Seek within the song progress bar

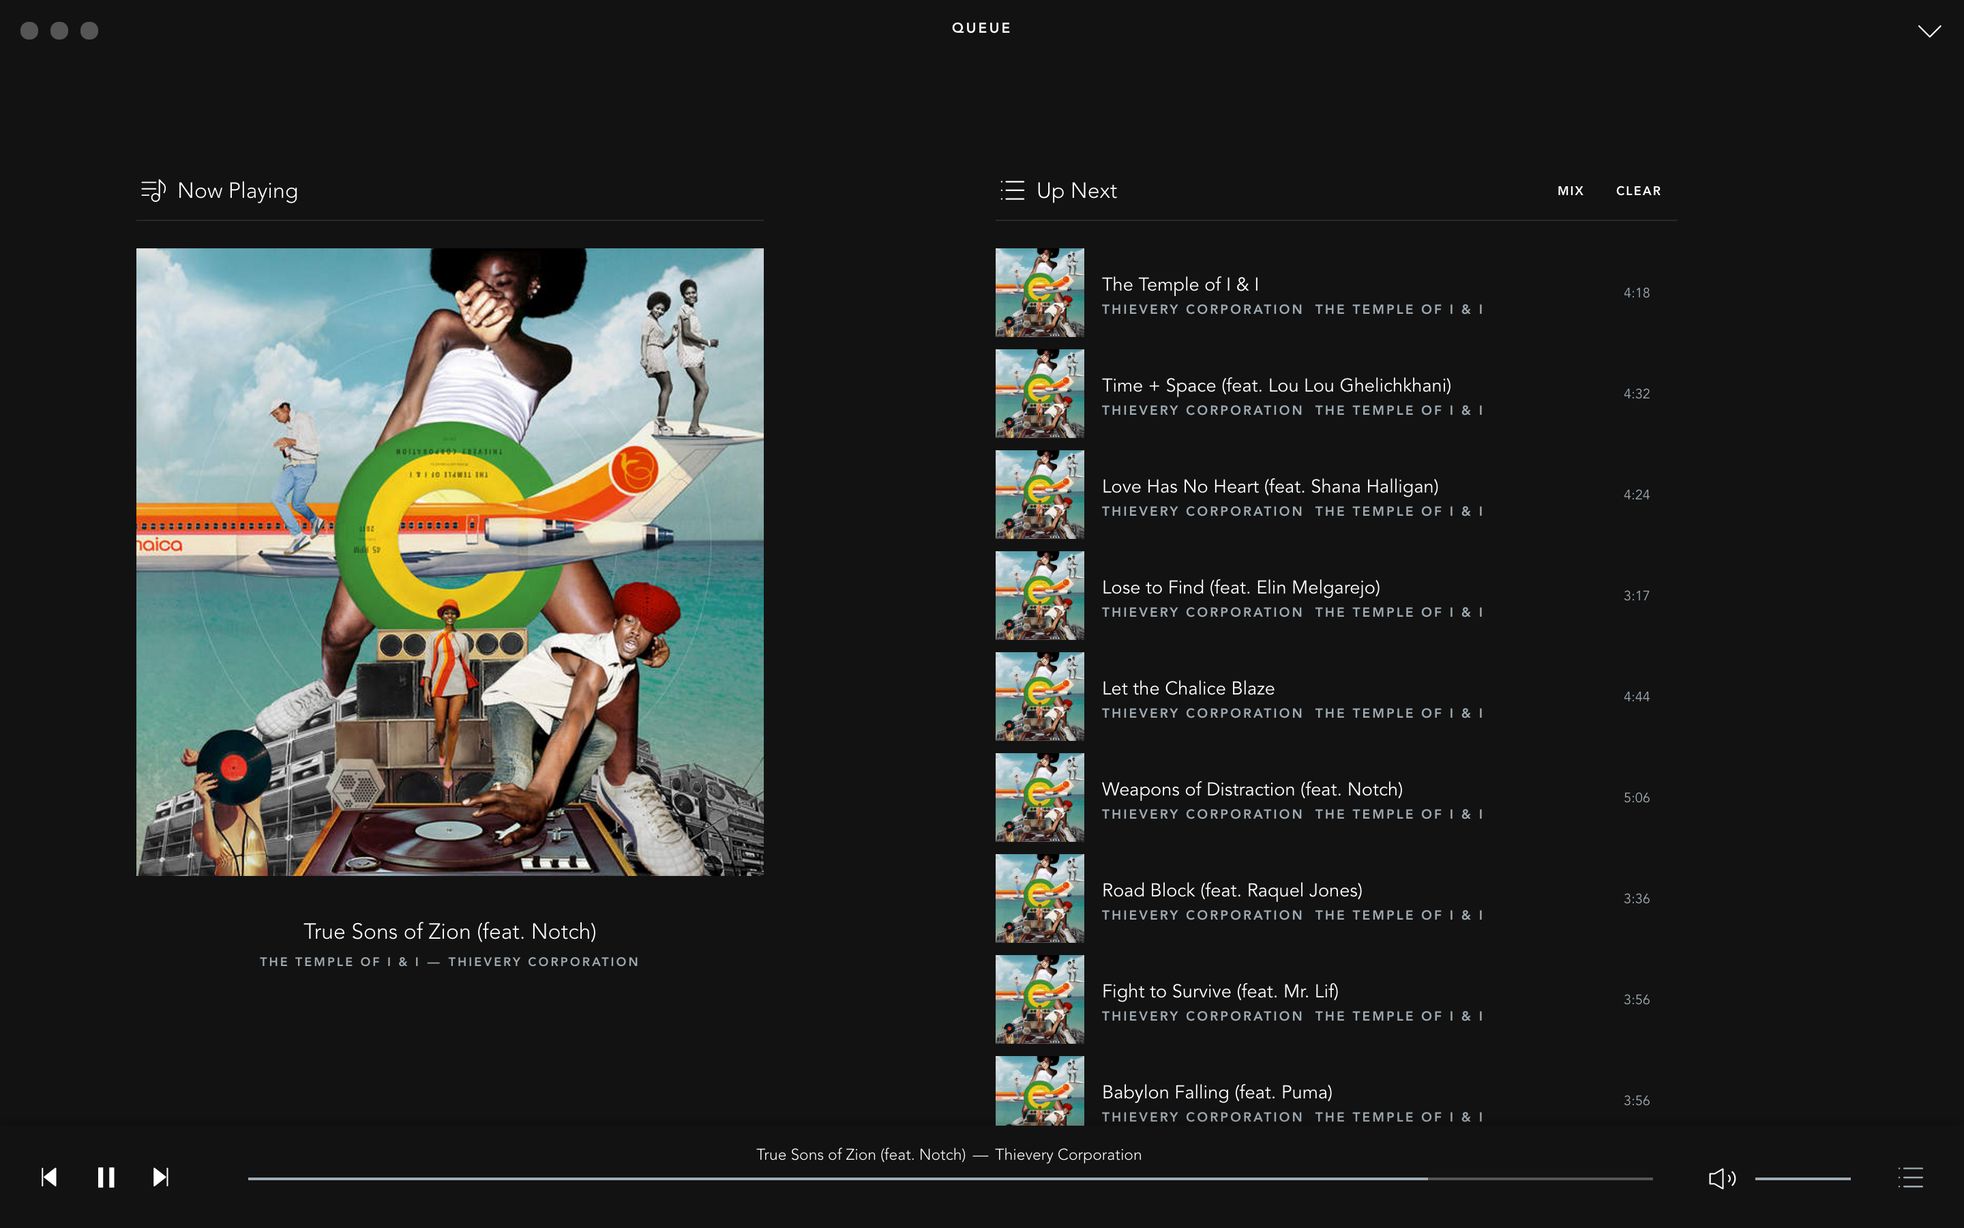pos(950,1179)
